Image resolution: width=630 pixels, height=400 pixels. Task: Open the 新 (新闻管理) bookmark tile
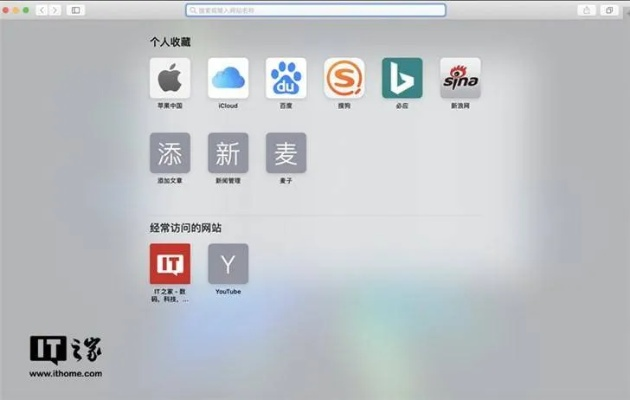pyautogui.click(x=228, y=153)
